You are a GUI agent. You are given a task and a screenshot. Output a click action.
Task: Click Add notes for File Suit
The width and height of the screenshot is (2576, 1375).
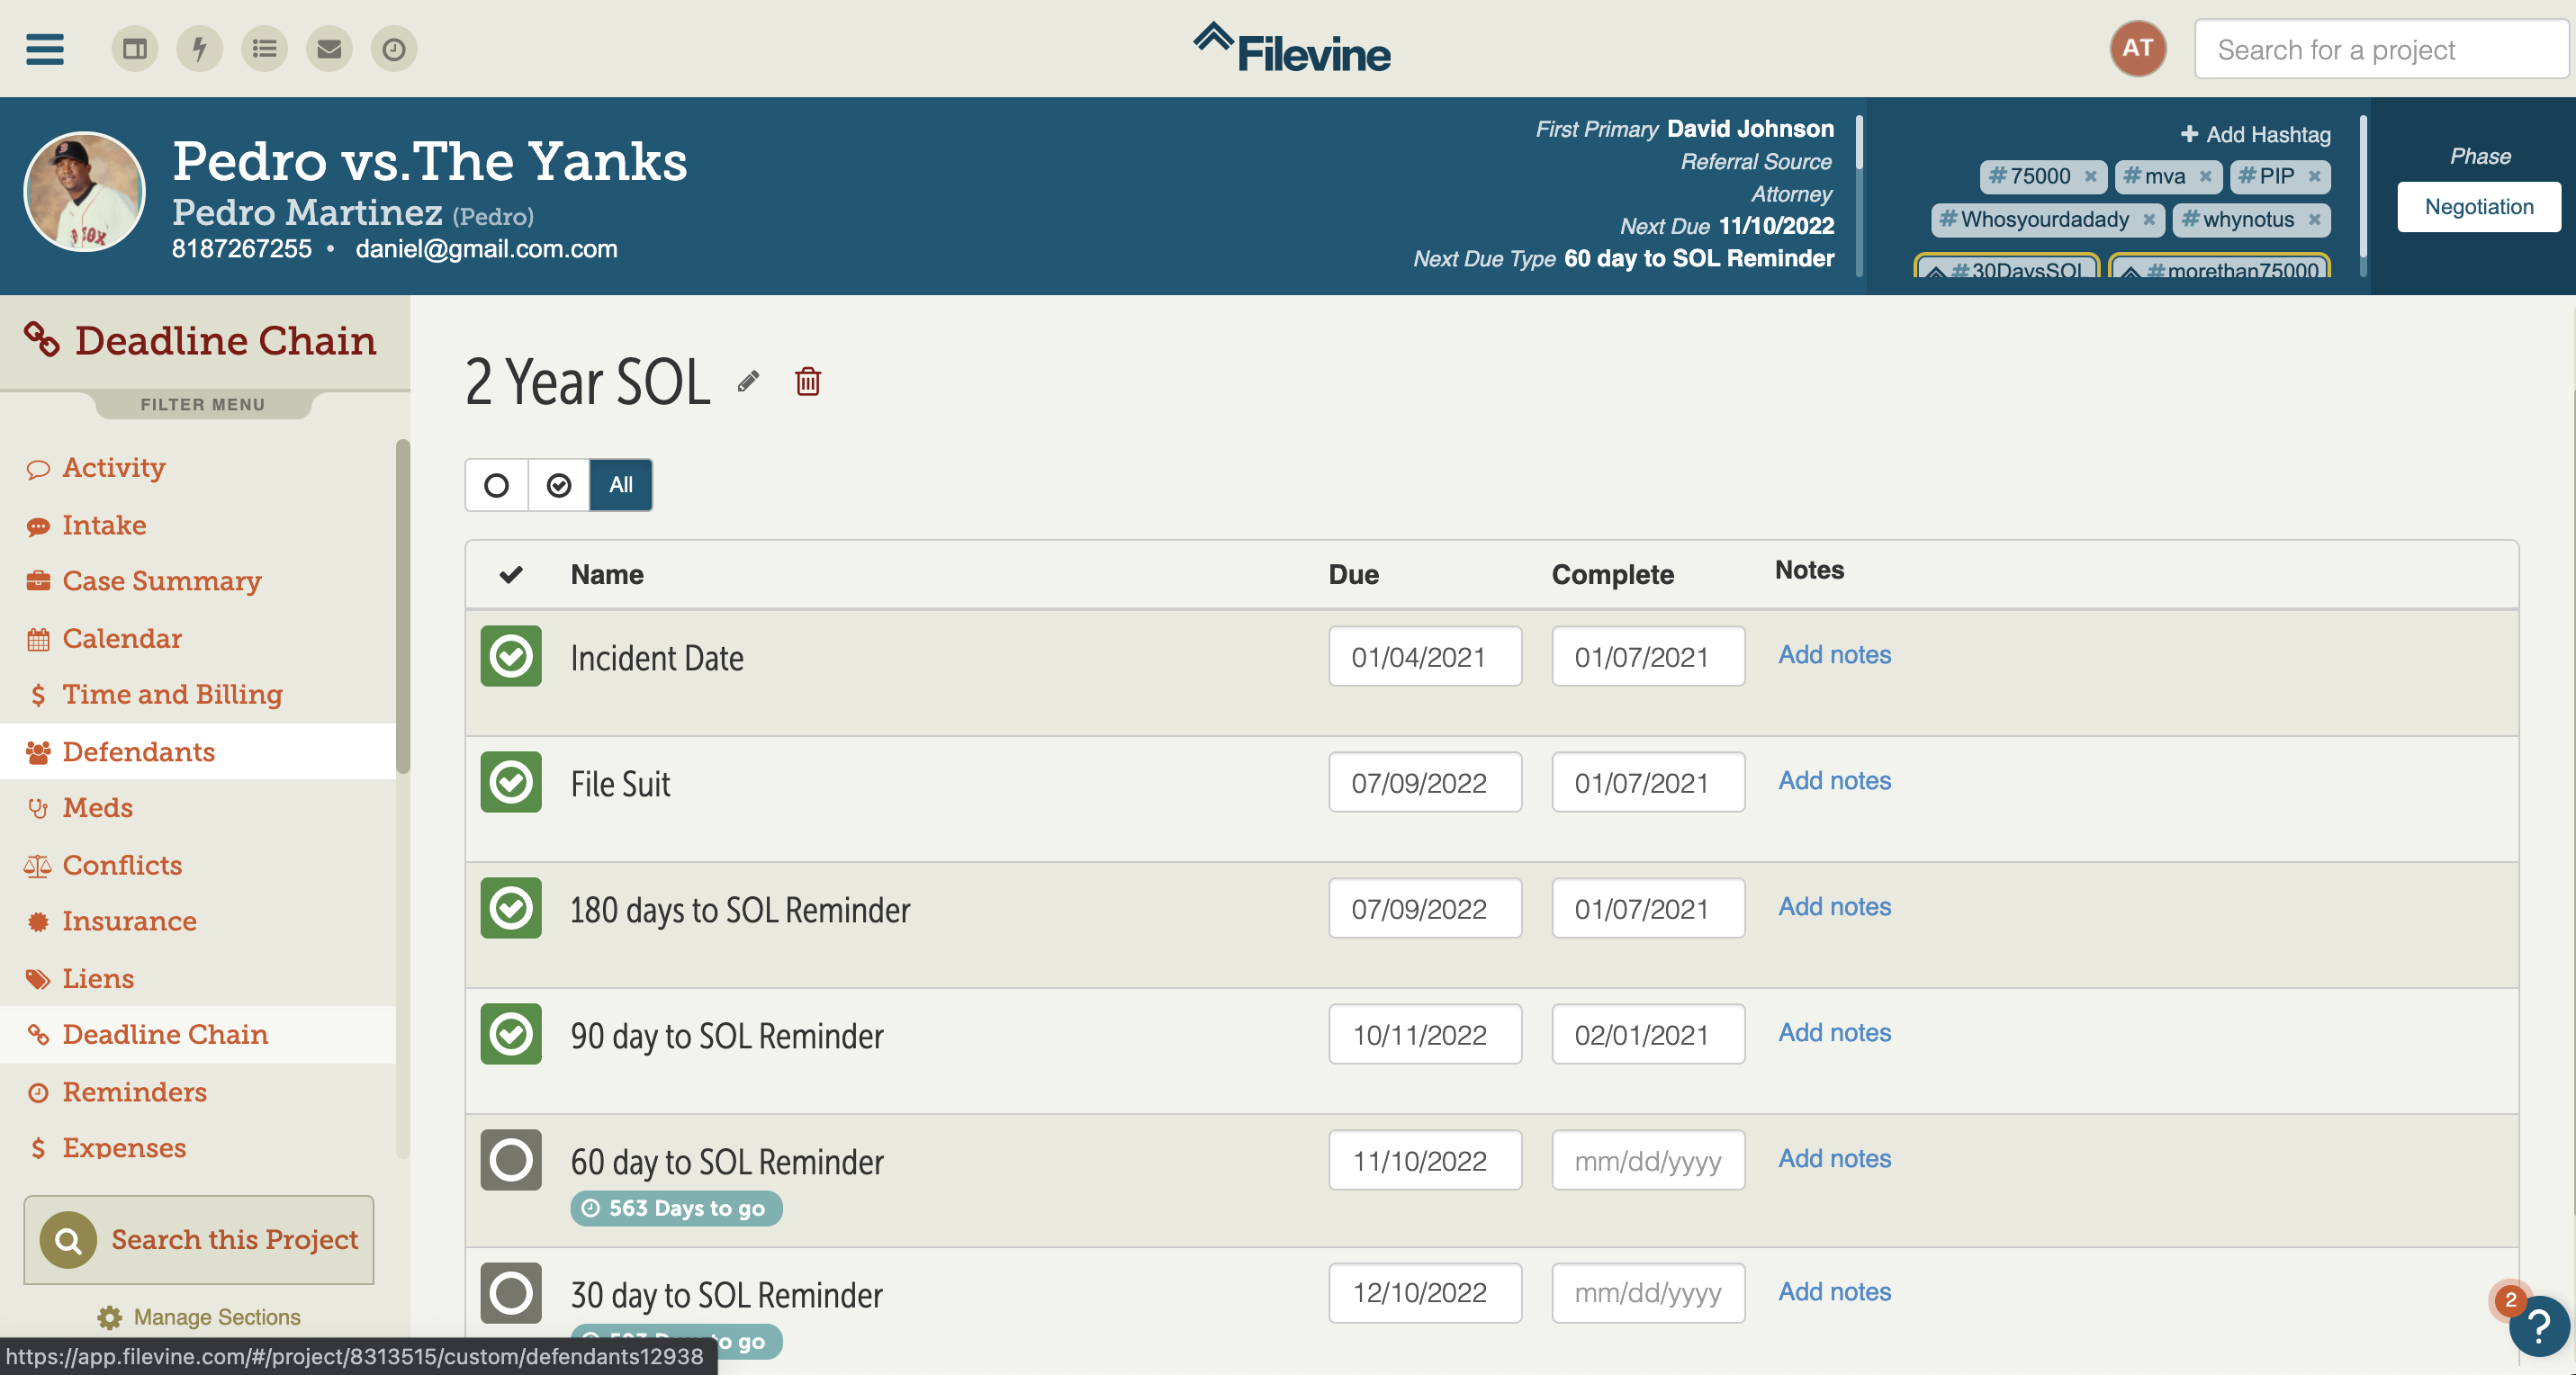pos(1834,780)
